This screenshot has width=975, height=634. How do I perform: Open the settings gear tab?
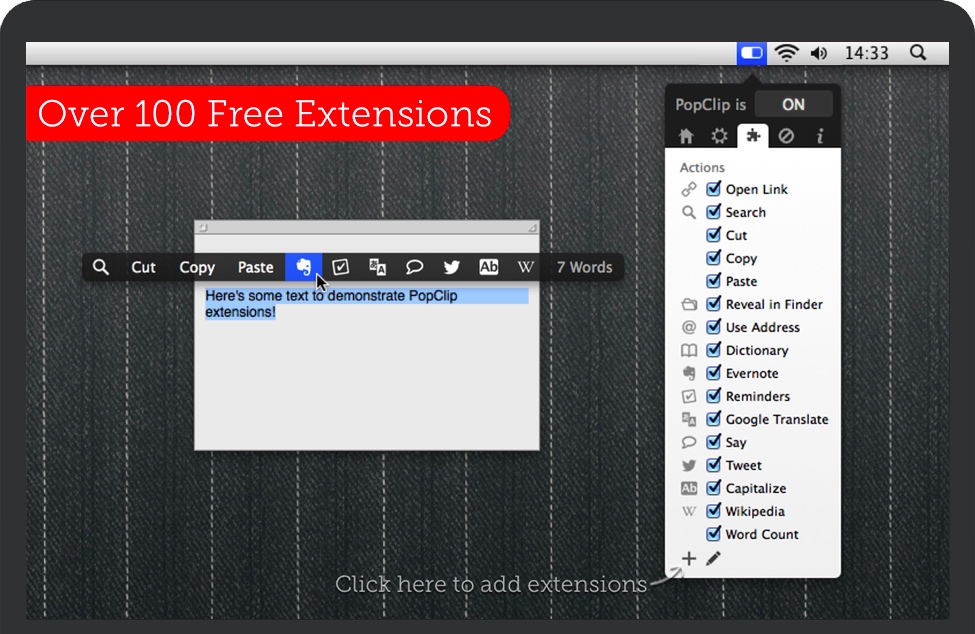point(719,136)
